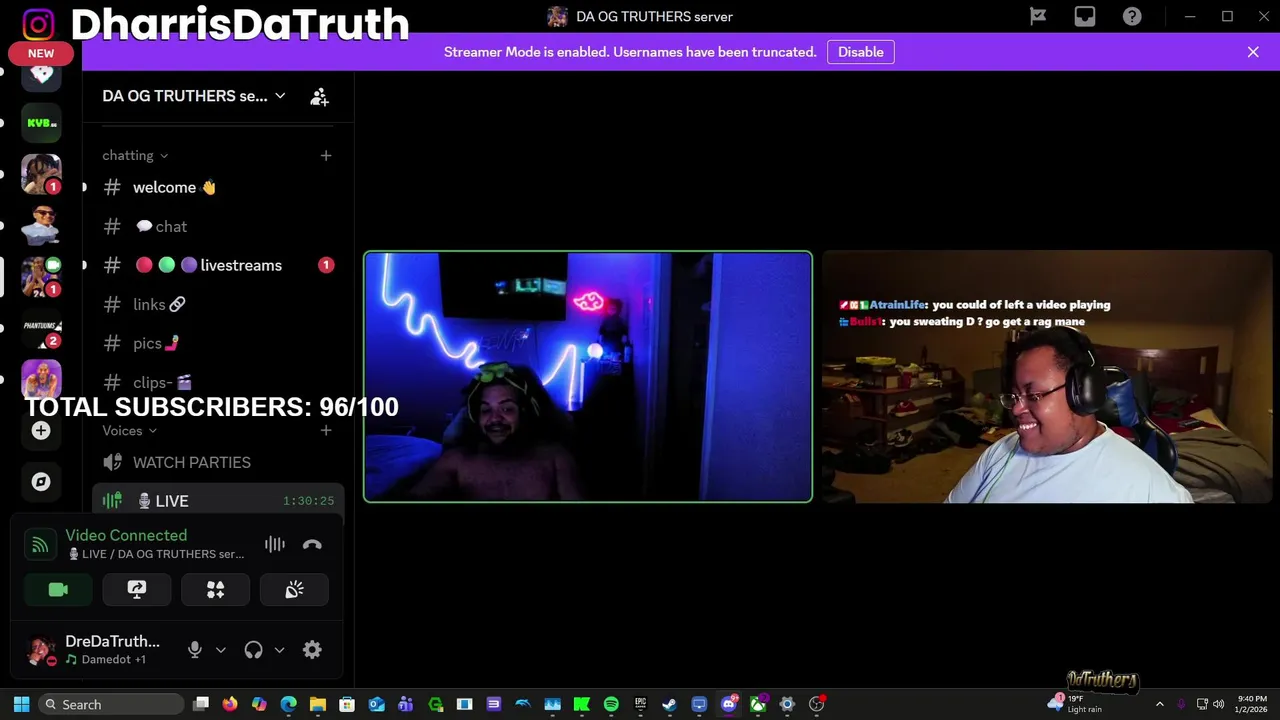Image resolution: width=1280 pixels, height=720 pixels.
Task: Open the pics channel
Action: [218, 343]
